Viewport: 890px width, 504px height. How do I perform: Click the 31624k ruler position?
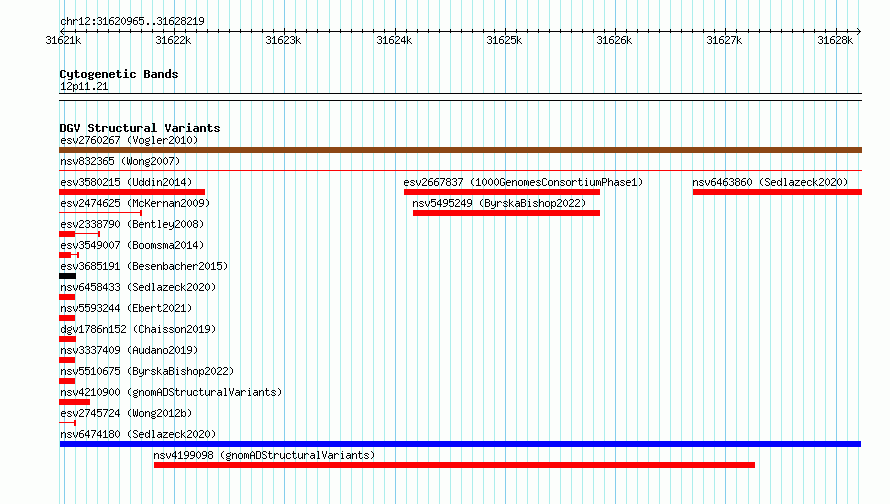(x=394, y=40)
